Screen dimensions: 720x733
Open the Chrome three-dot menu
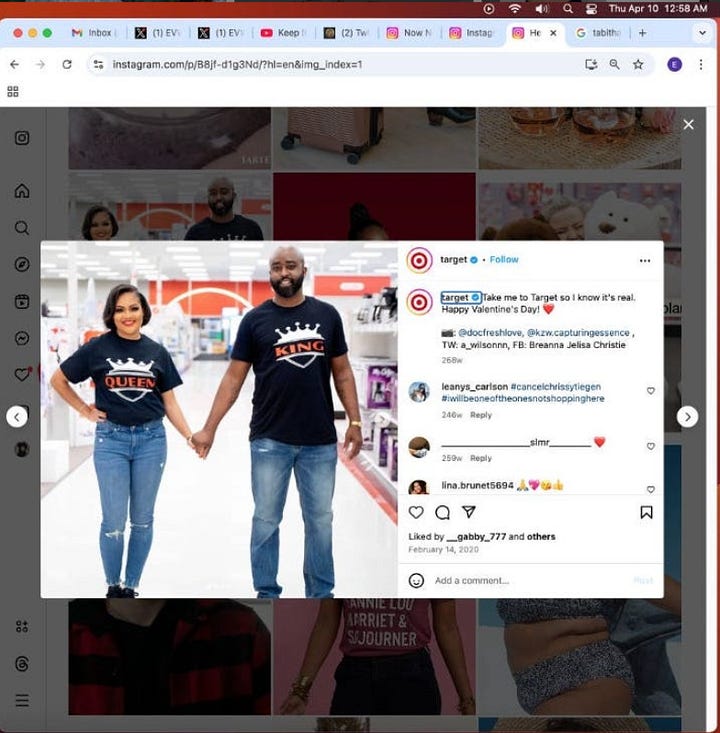pyautogui.click(x=700, y=65)
